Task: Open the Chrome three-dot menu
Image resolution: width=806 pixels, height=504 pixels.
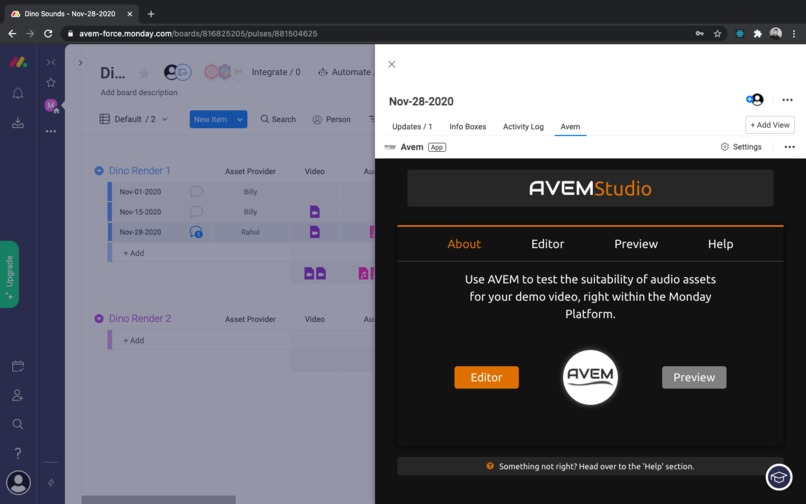Action: (x=794, y=33)
